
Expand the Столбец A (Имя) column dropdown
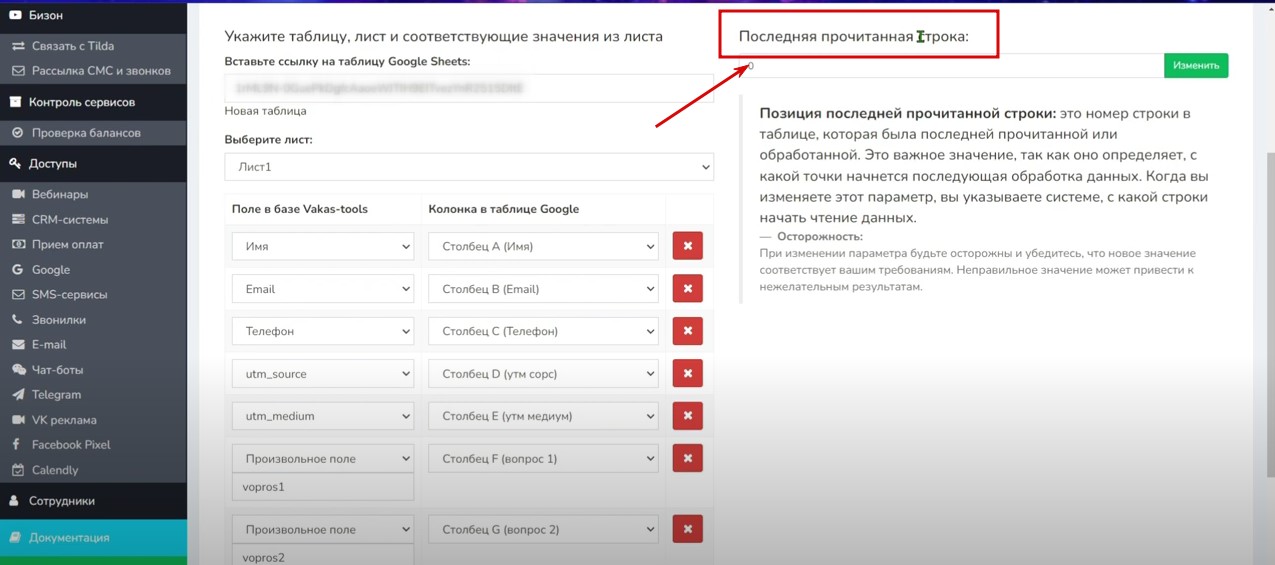[x=543, y=246]
